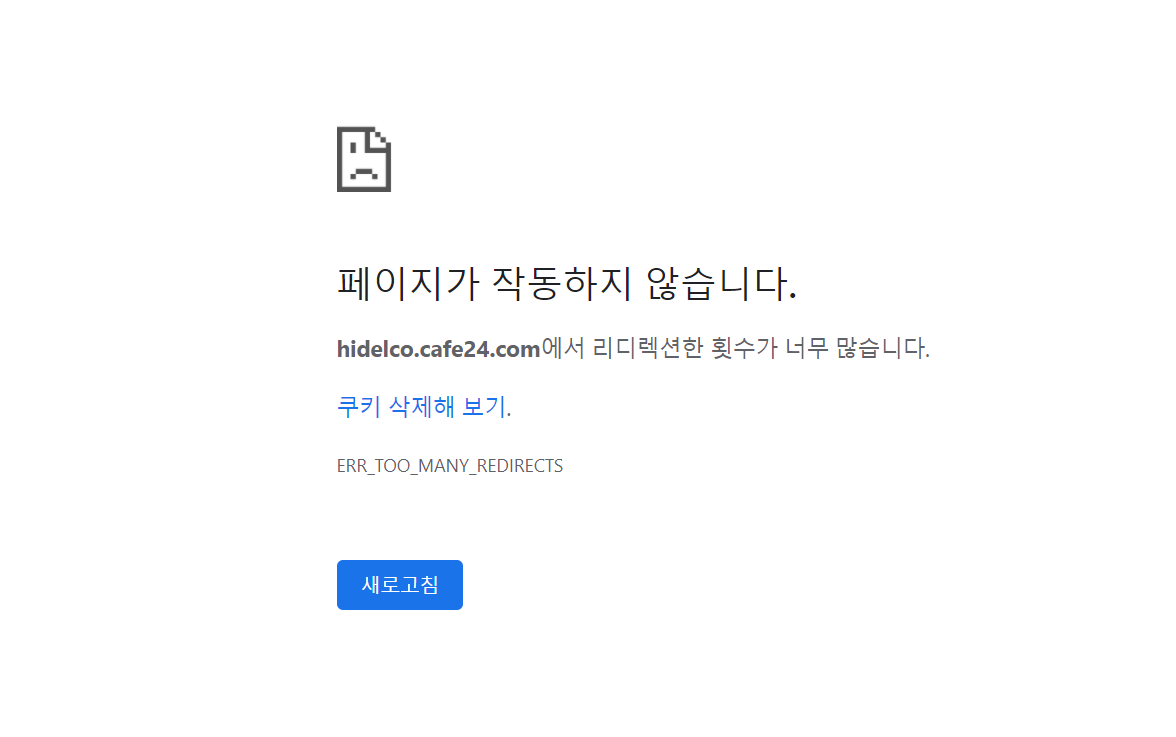
Task: Click the sad page error icon
Action: pyautogui.click(x=364, y=159)
